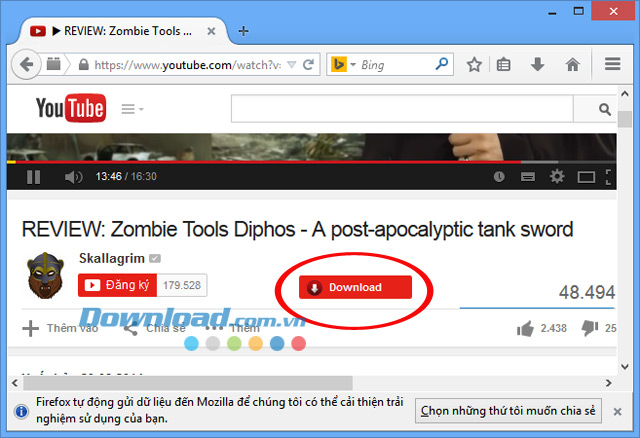Toggle theater mode rectangle icon
640x438 pixels.
point(586,177)
